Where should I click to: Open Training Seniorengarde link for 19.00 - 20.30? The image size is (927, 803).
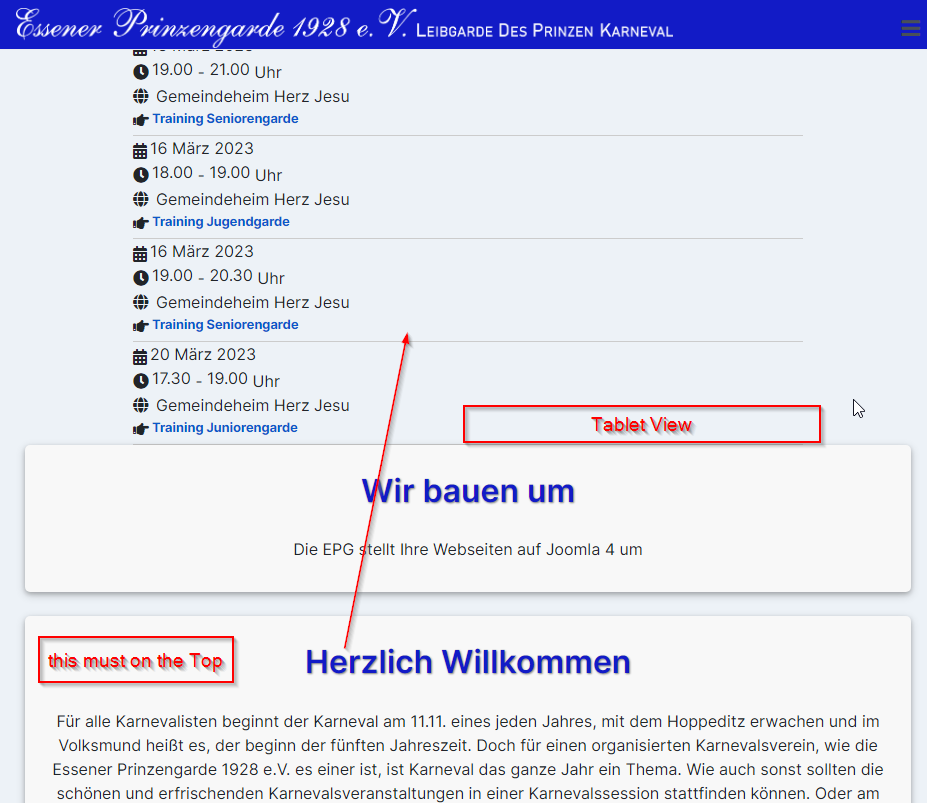(x=225, y=325)
